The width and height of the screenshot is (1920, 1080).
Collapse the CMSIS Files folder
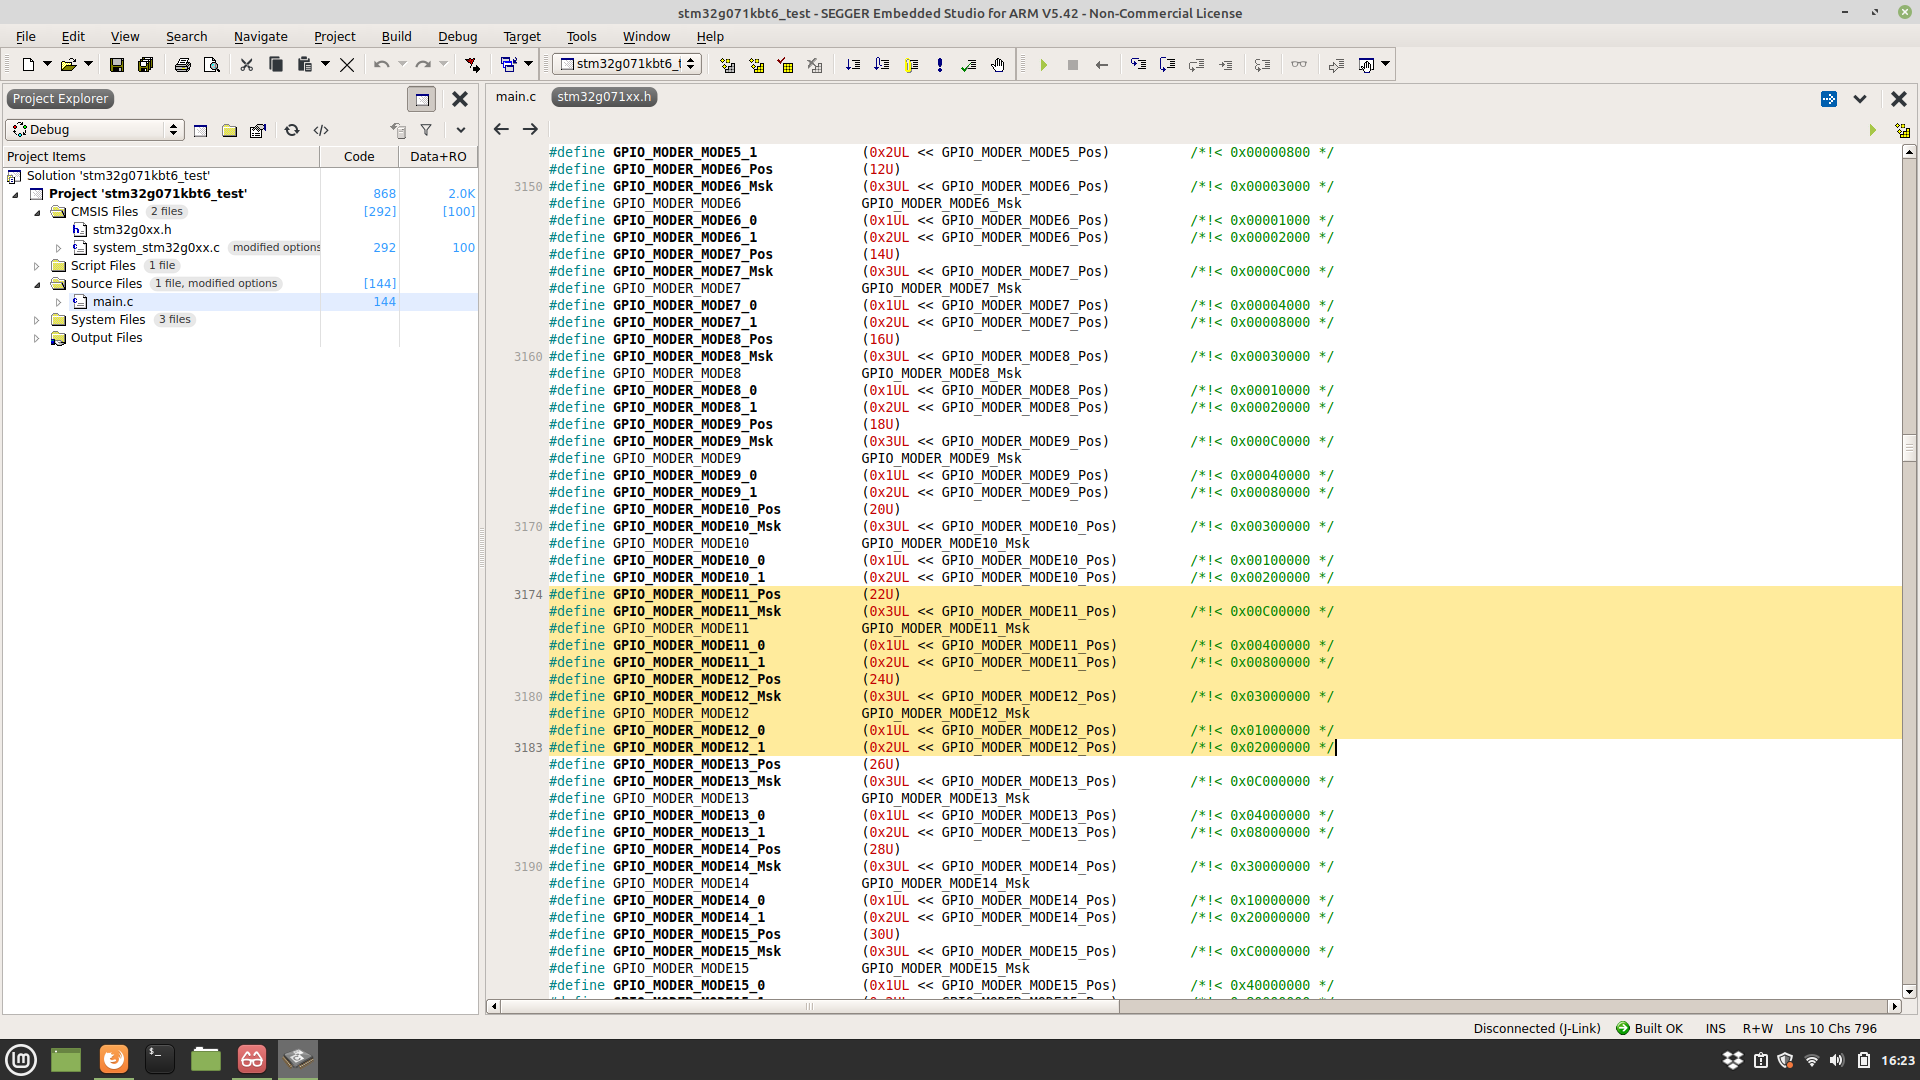pos(37,212)
